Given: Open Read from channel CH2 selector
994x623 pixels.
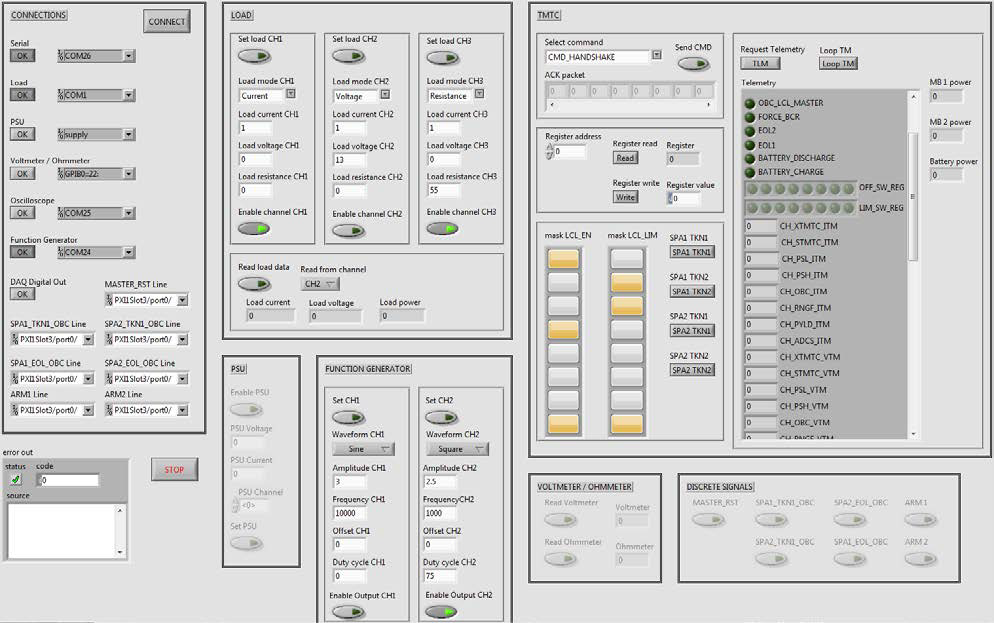Looking at the screenshot, I should point(320,284).
